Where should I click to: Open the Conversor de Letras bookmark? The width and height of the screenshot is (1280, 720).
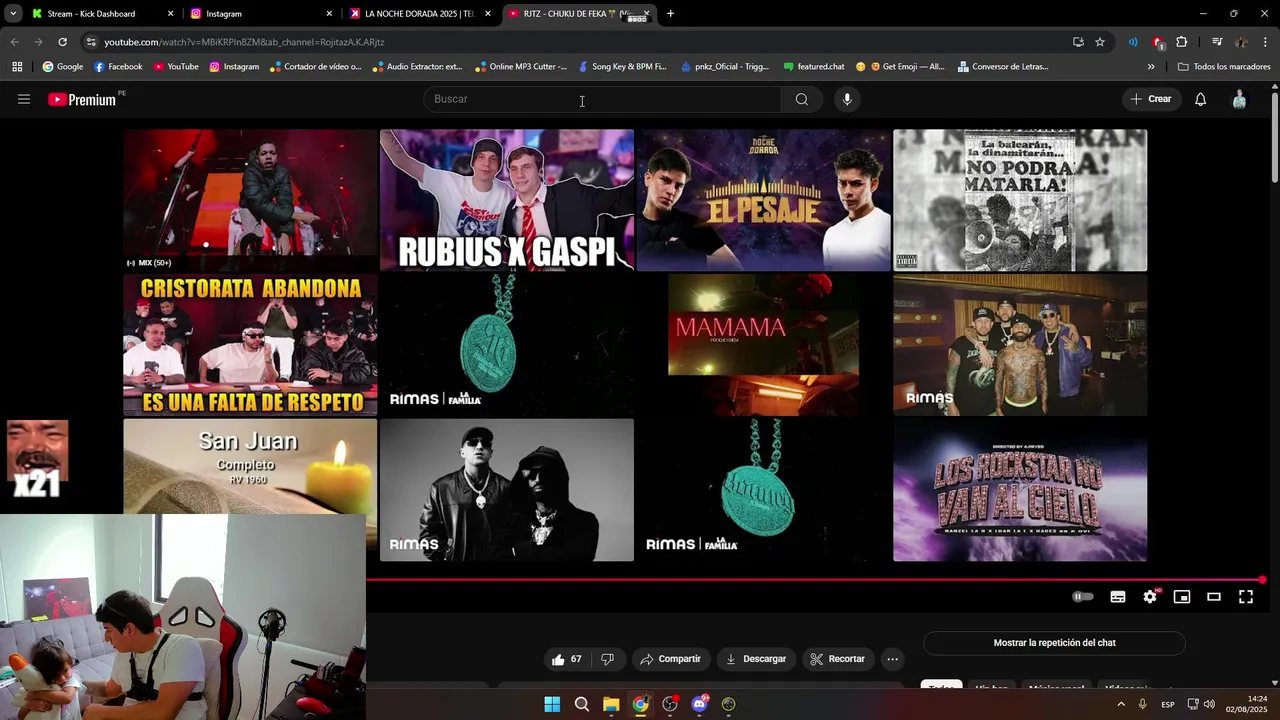(x=1003, y=67)
